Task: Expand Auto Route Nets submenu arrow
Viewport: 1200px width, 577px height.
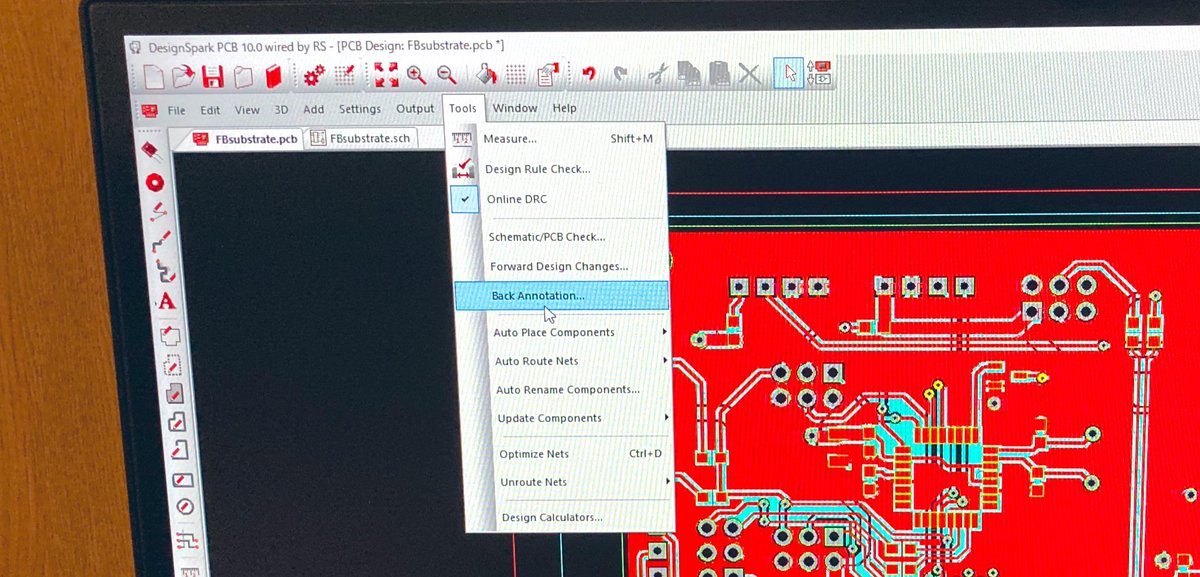Action: (665, 360)
